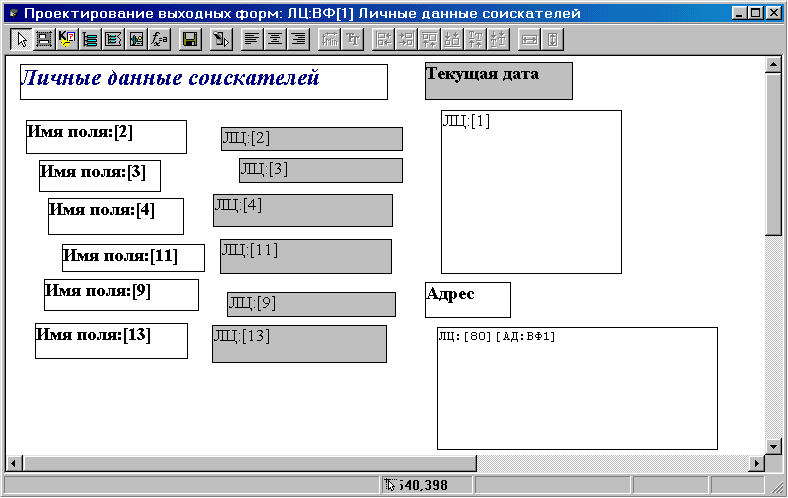Screen dimensions: 788x498
Task: Save the form with the floppy disk icon
Action: tap(190, 39)
